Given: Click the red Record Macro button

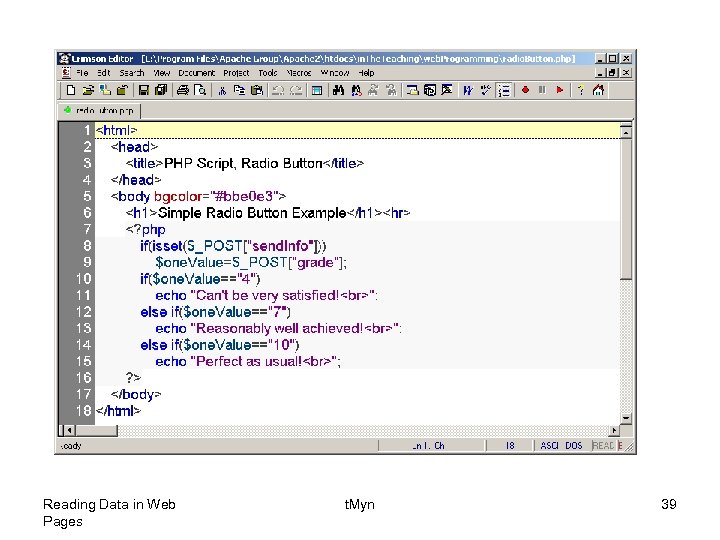Looking at the screenshot, I should pyautogui.click(x=525, y=90).
